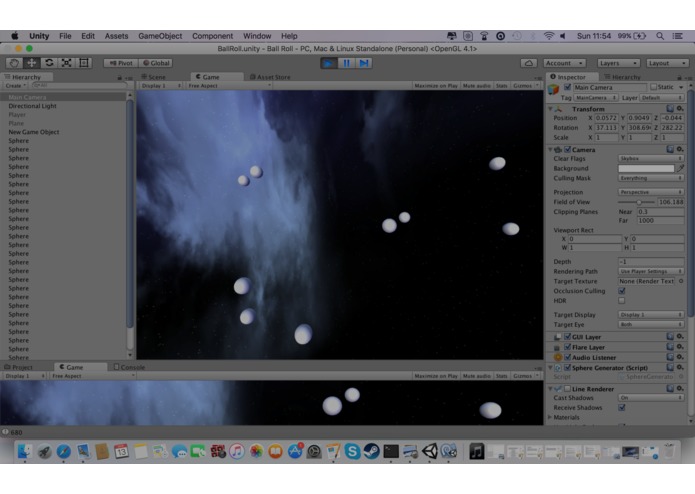This screenshot has height=494, width=695.
Task: Open the Transform component gear menu
Action: coord(680,109)
